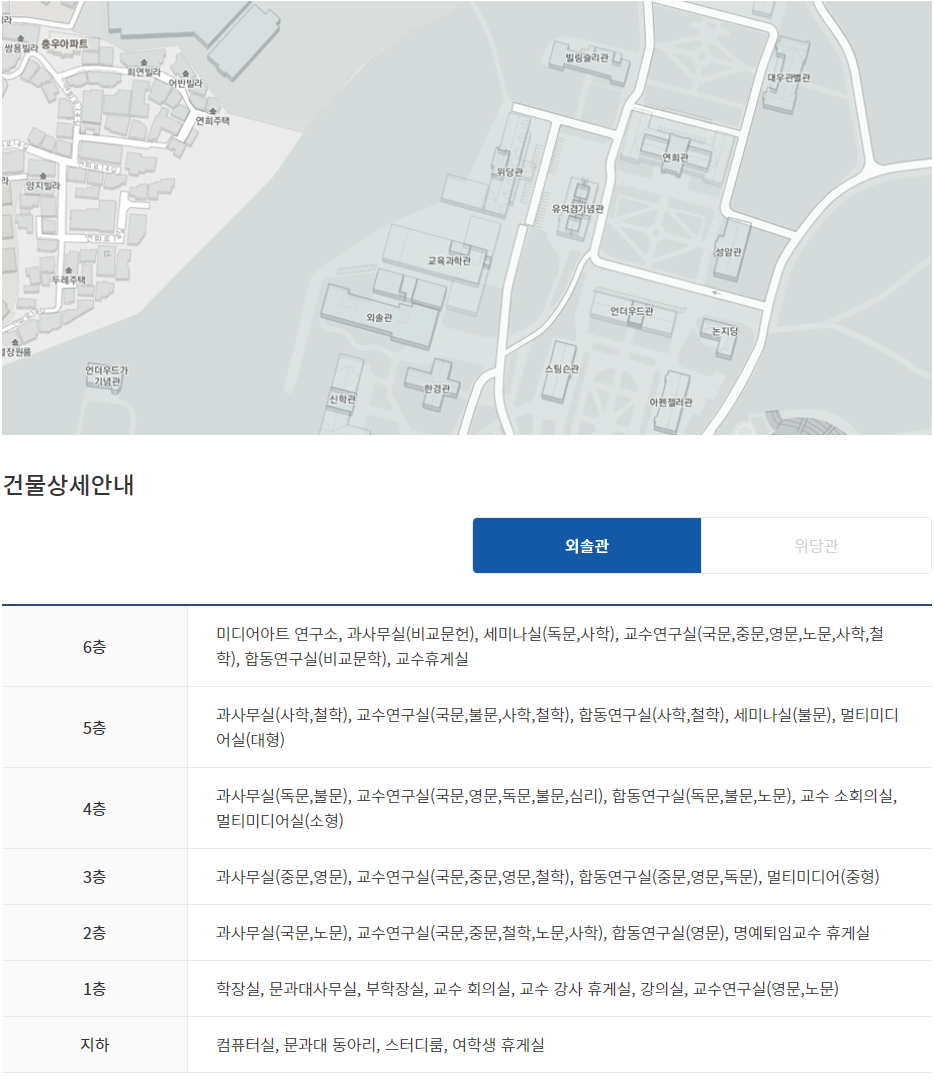This screenshot has height=1088, width=934.
Task: Switch to the 위당관 tab
Action: click(x=816, y=546)
